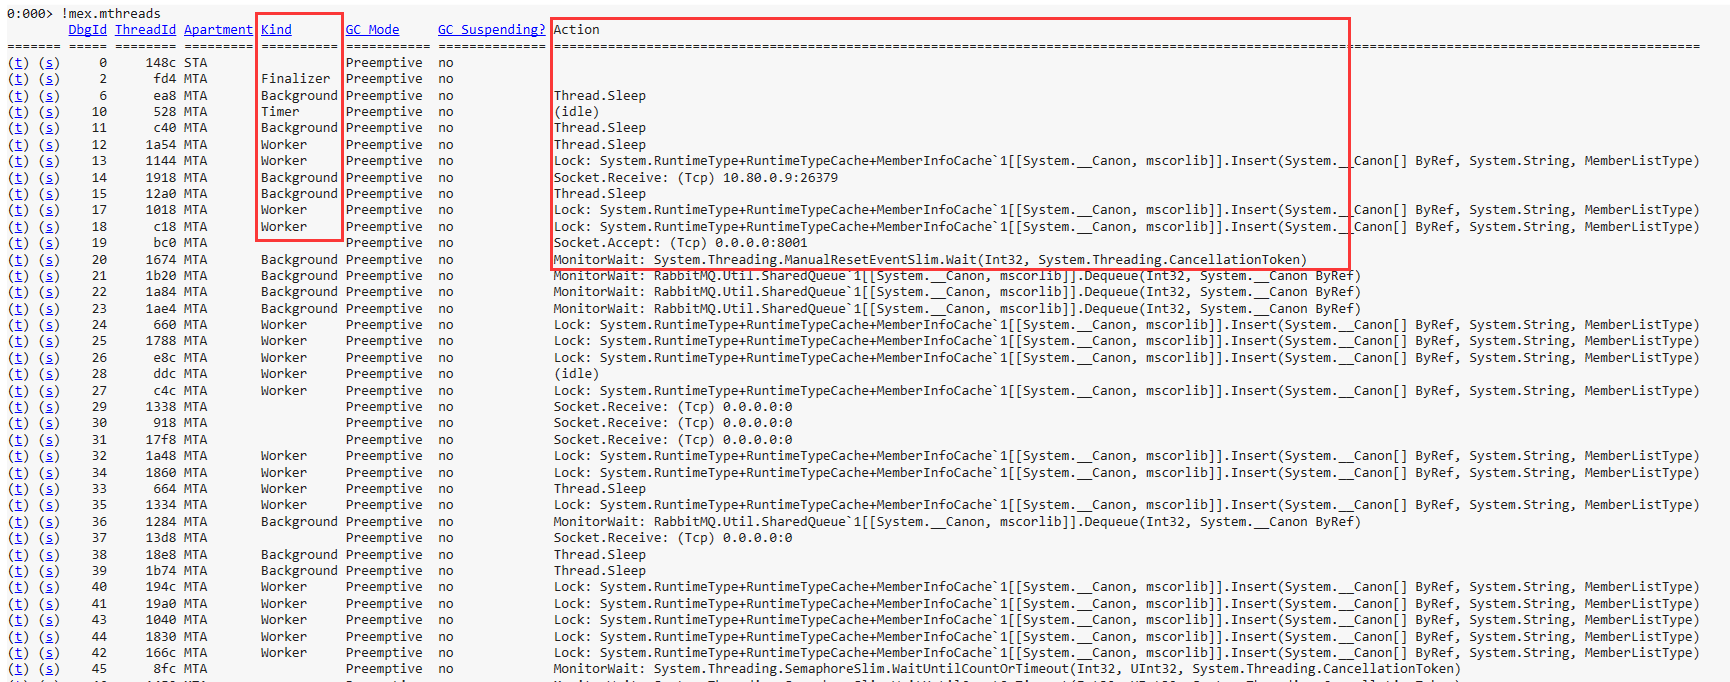Viewport: 1730px width, 682px height.
Task: Open (s) for thread 1284
Action: (49, 522)
